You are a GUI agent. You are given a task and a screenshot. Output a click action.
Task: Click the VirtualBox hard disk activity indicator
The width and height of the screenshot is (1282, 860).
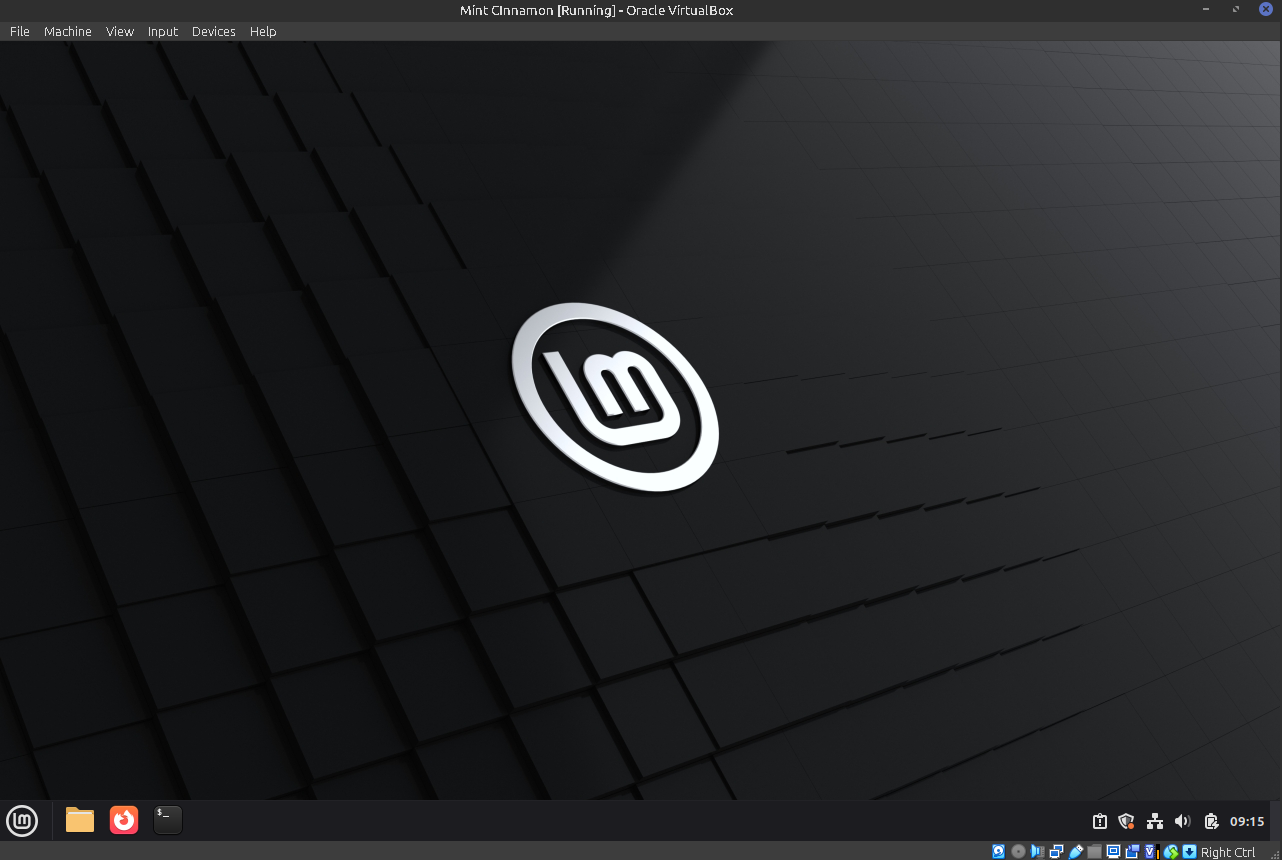[x=999, y=851]
